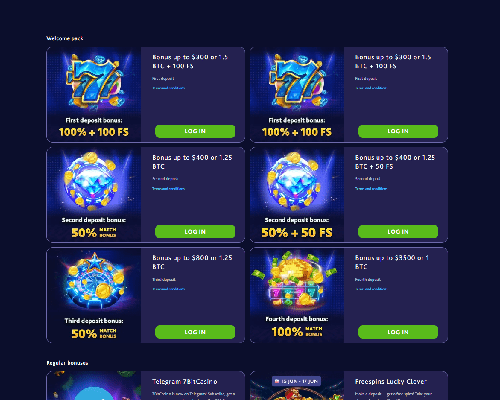Viewport: 500px width, 400px height.
Task: Log in on the 50% + 50 FS card
Action: click(398, 232)
